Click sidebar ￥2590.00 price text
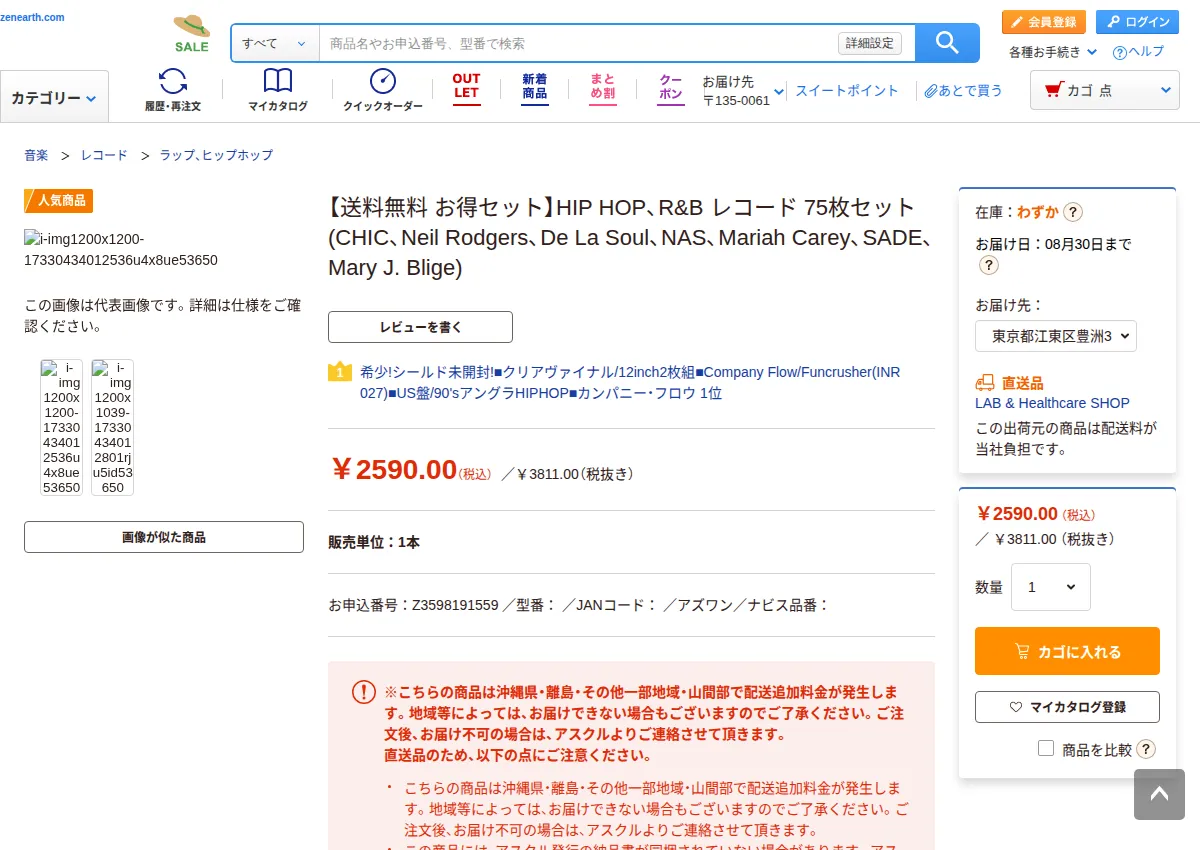Image resolution: width=1200 pixels, height=850 pixels. [1016, 514]
